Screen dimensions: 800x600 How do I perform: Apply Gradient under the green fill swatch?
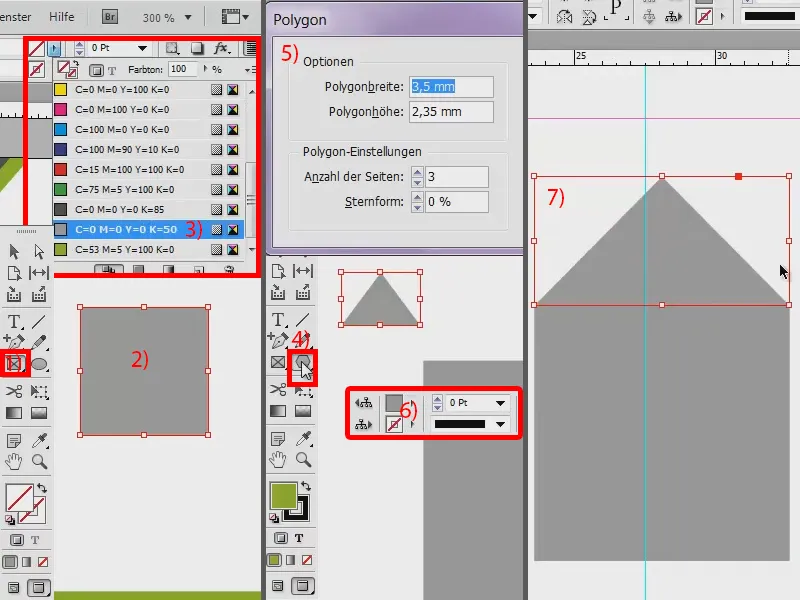point(291,560)
